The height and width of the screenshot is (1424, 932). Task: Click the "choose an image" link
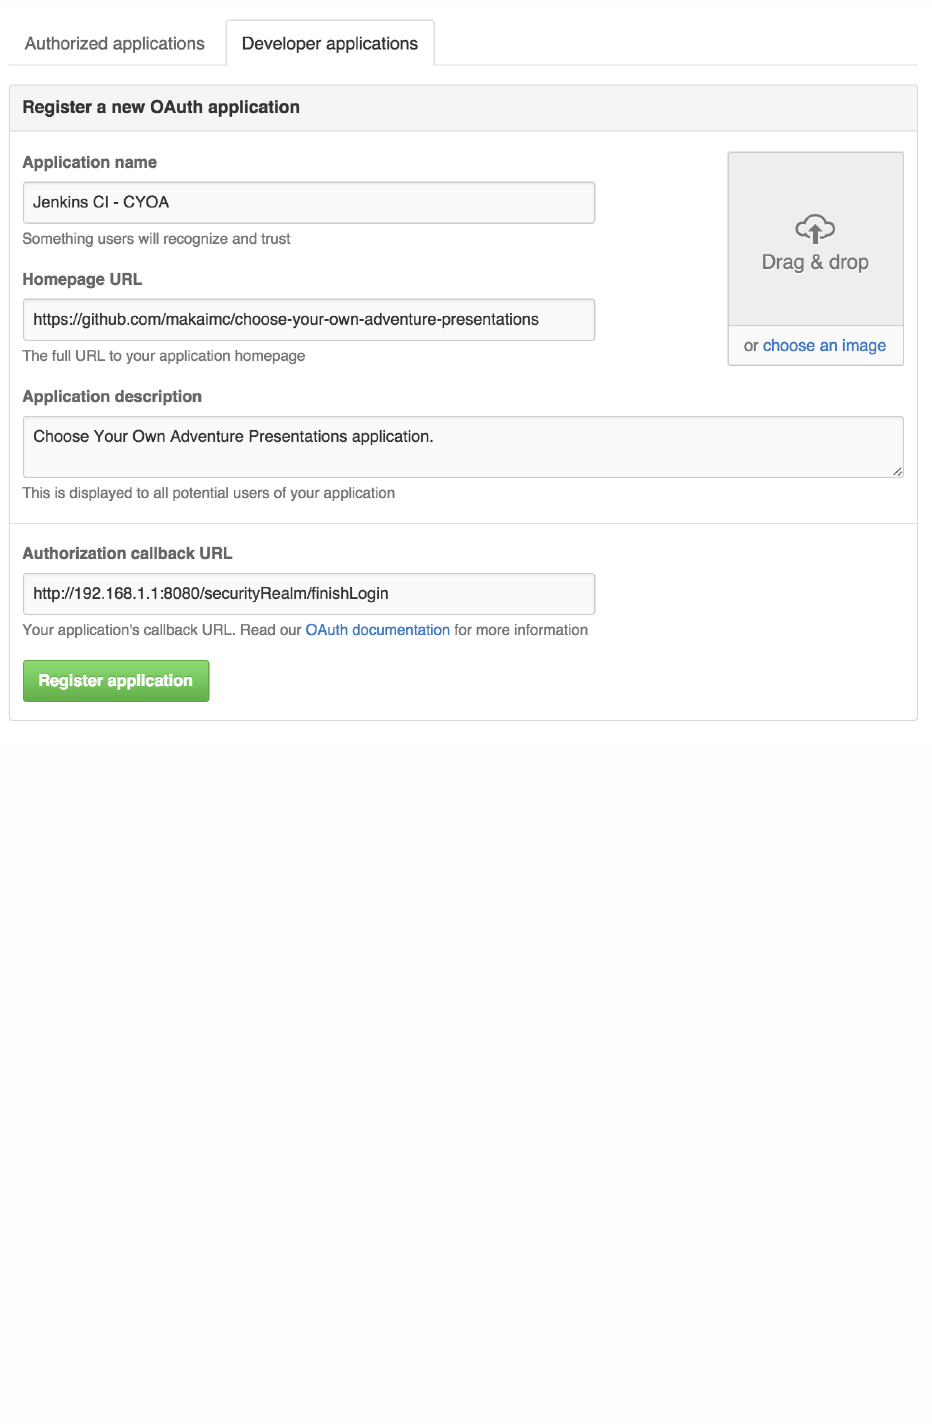824,346
